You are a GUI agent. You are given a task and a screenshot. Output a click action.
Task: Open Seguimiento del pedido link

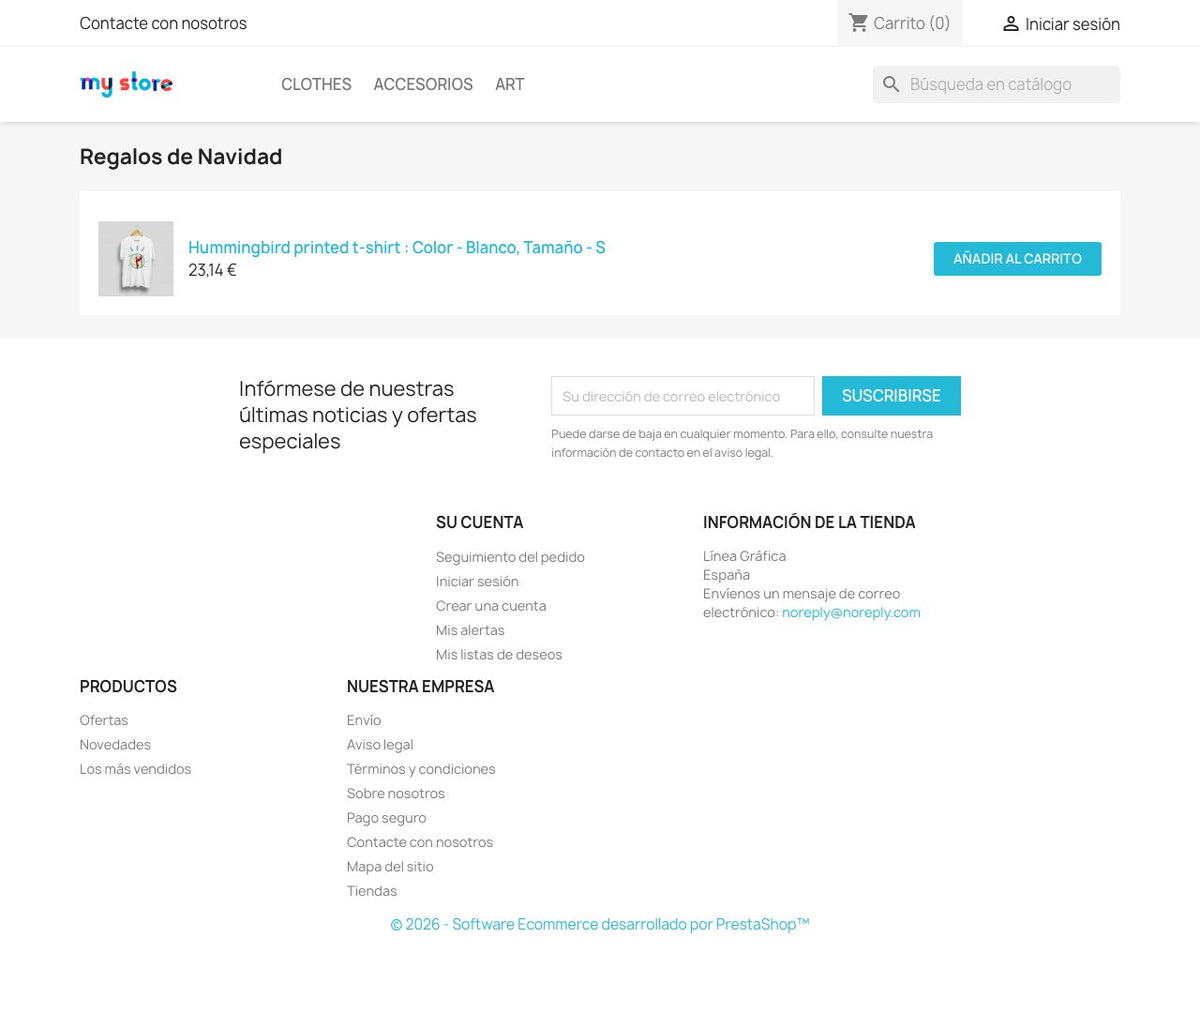510,557
